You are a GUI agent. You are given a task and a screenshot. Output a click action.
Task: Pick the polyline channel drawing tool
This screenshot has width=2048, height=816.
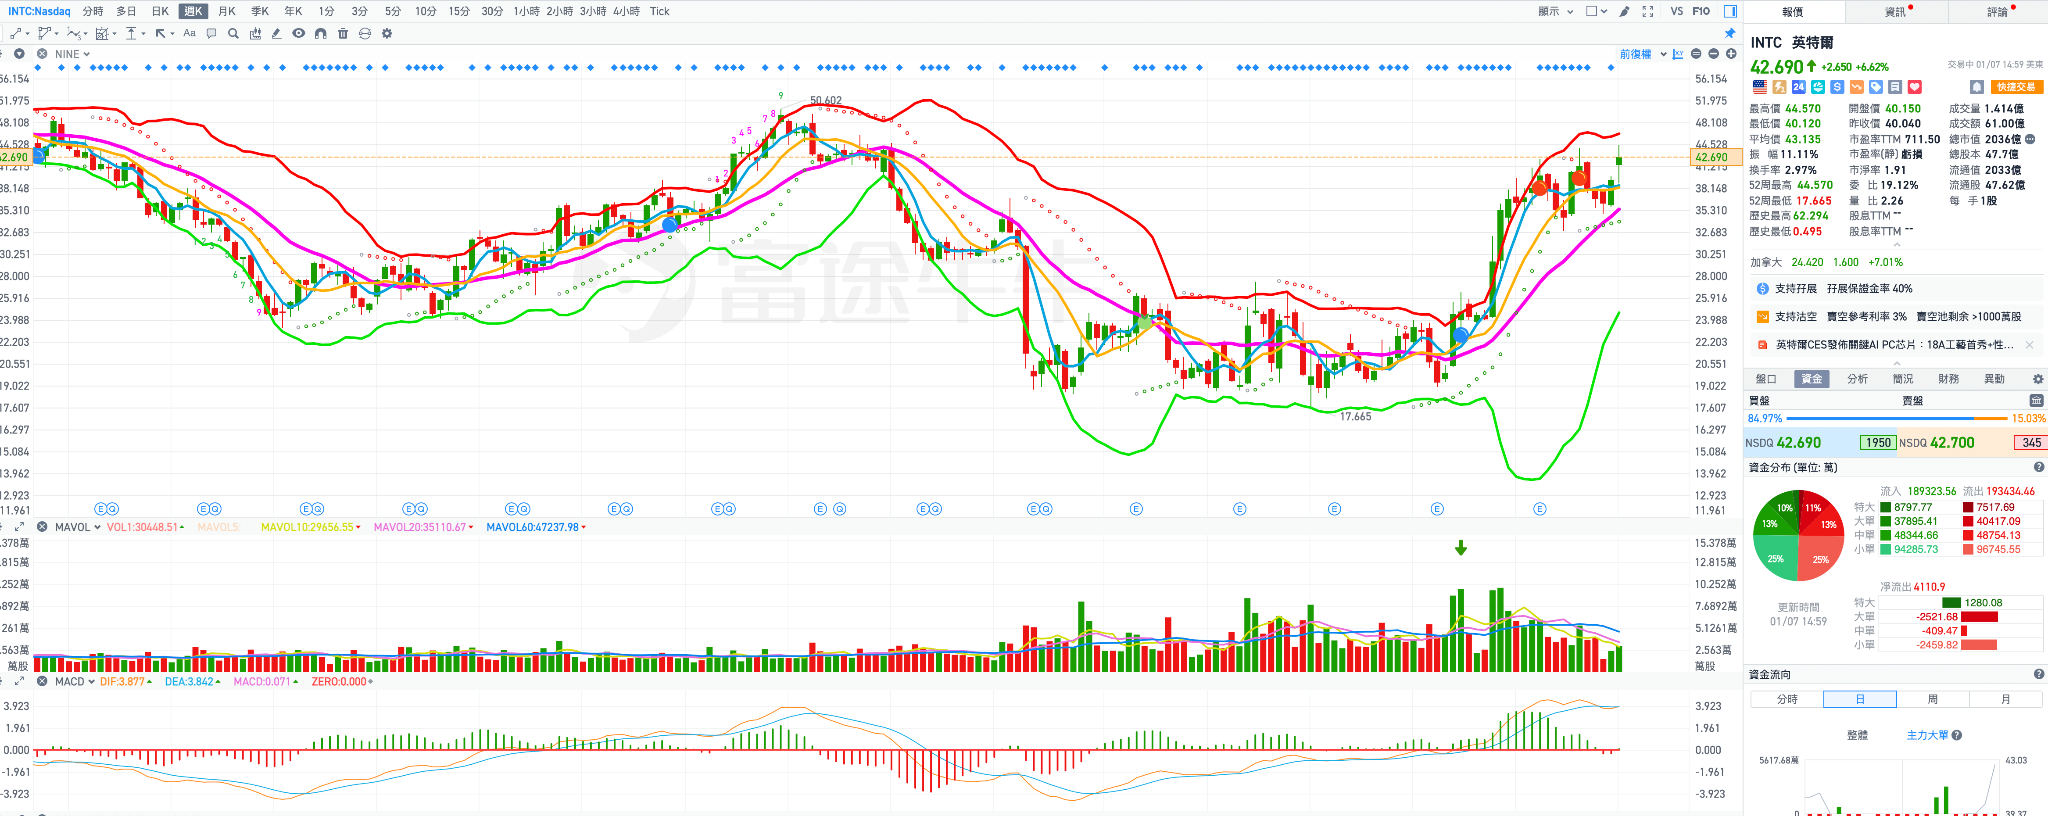pyautogui.click(x=44, y=33)
